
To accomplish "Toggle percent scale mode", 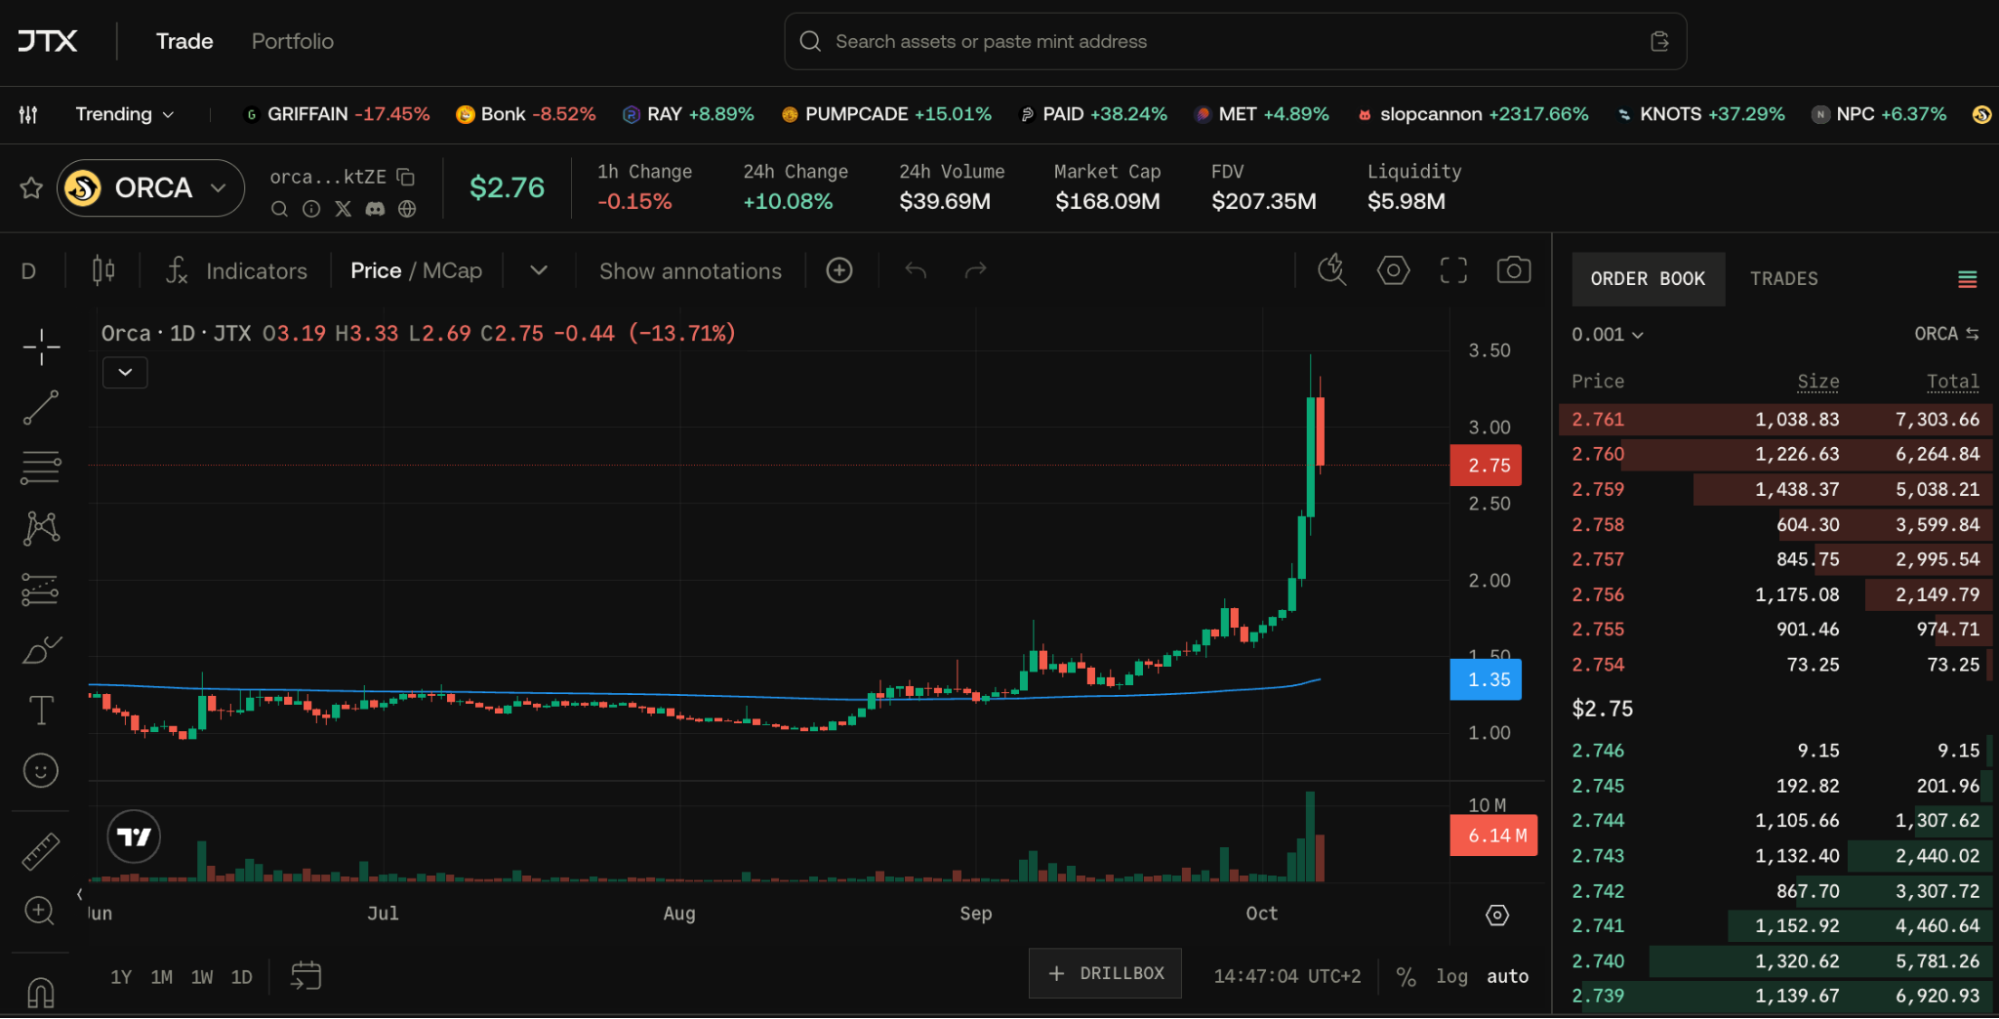I will [x=1406, y=976].
